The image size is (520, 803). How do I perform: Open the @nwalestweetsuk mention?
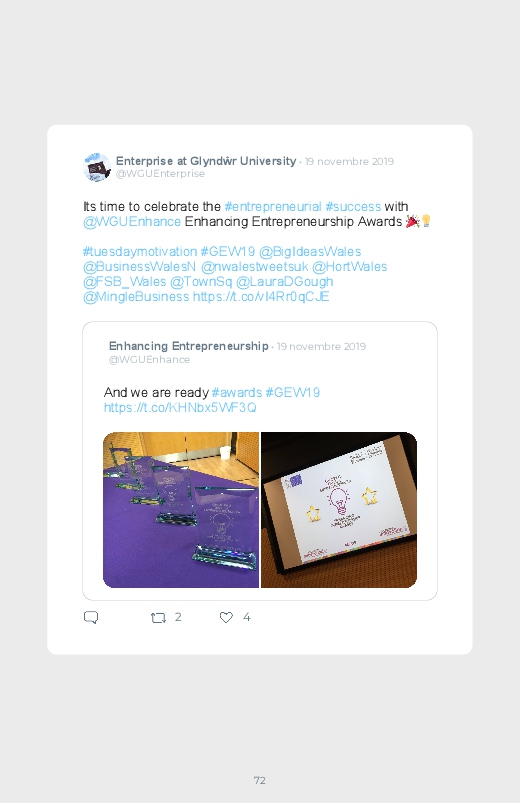tap(255, 267)
